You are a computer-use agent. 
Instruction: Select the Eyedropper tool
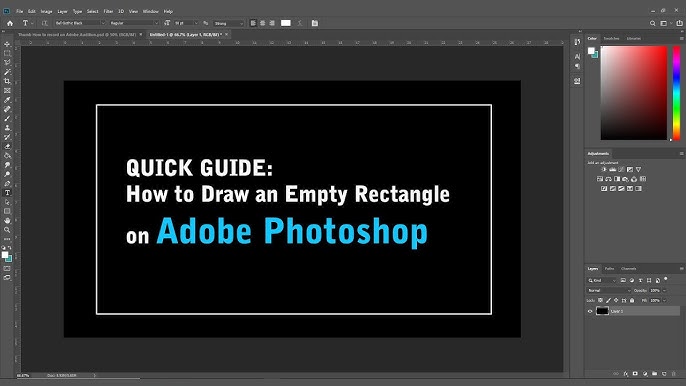coord(7,100)
